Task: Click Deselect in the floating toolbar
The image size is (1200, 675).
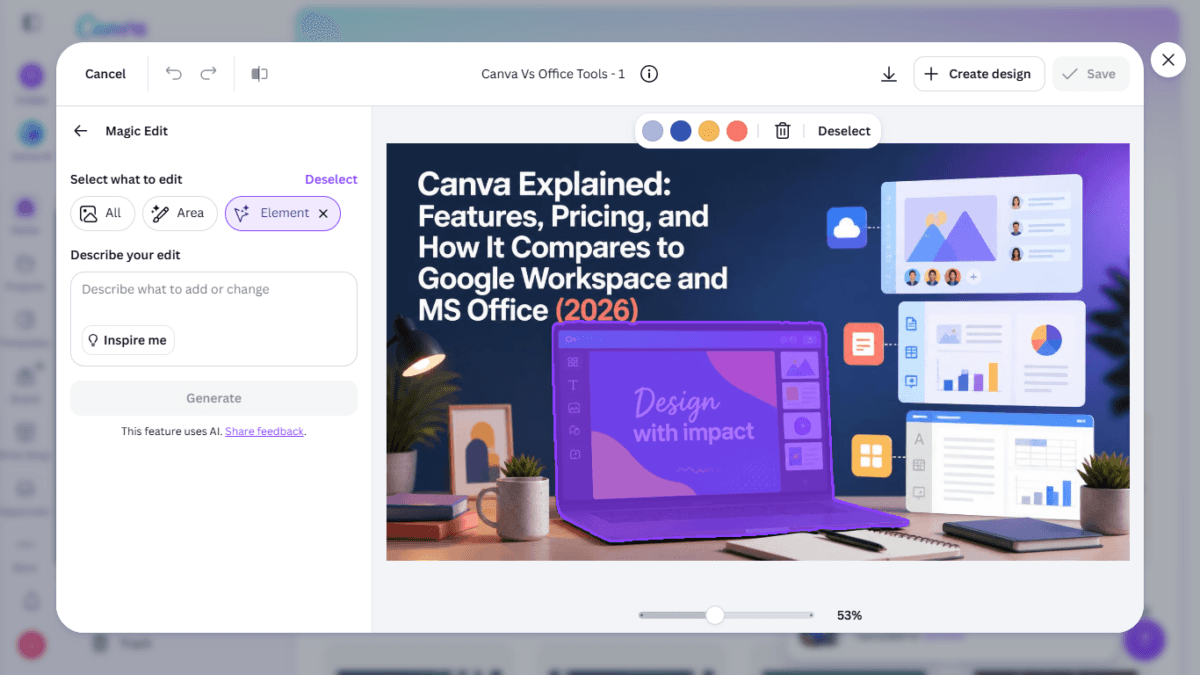Action: click(844, 131)
